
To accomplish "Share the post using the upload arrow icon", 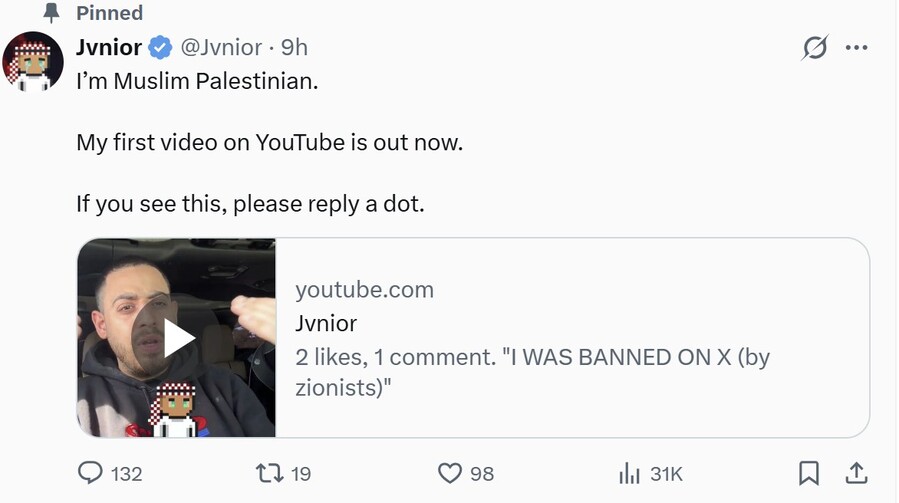I will (857, 473).
